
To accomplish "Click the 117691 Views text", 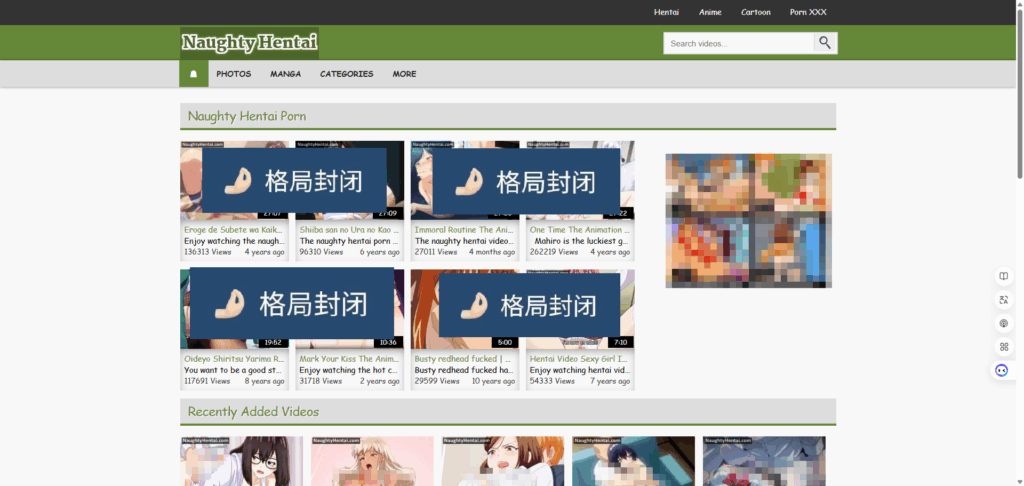I will (207, 381).
